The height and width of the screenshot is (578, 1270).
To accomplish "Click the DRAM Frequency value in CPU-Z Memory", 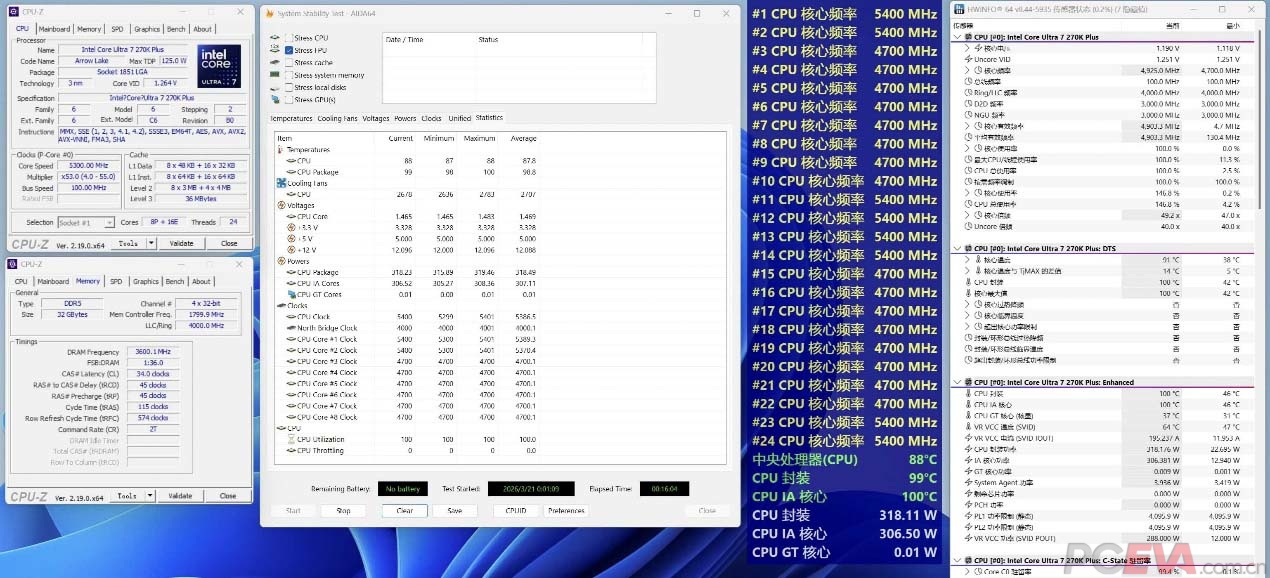I will [151, 352].
